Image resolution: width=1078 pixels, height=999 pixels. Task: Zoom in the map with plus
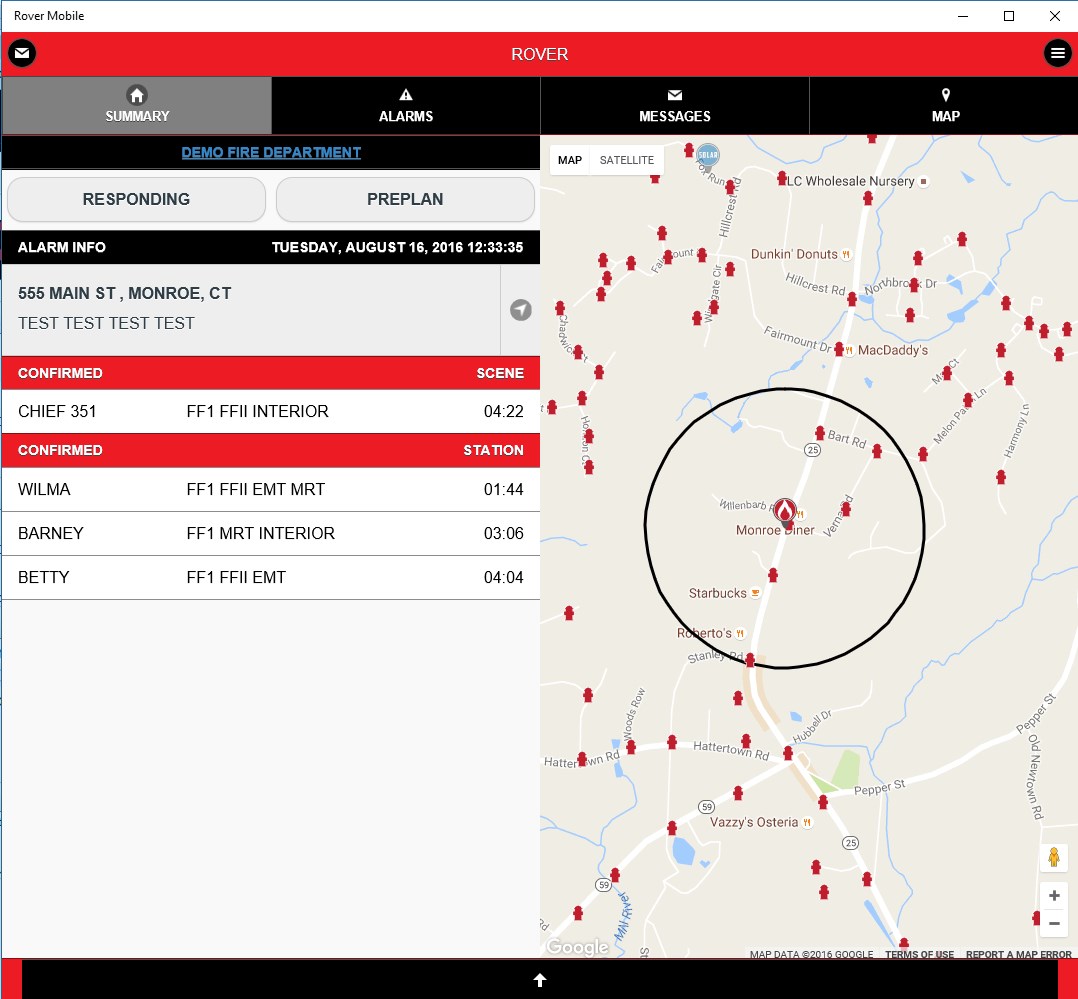tap(1053, 895)
